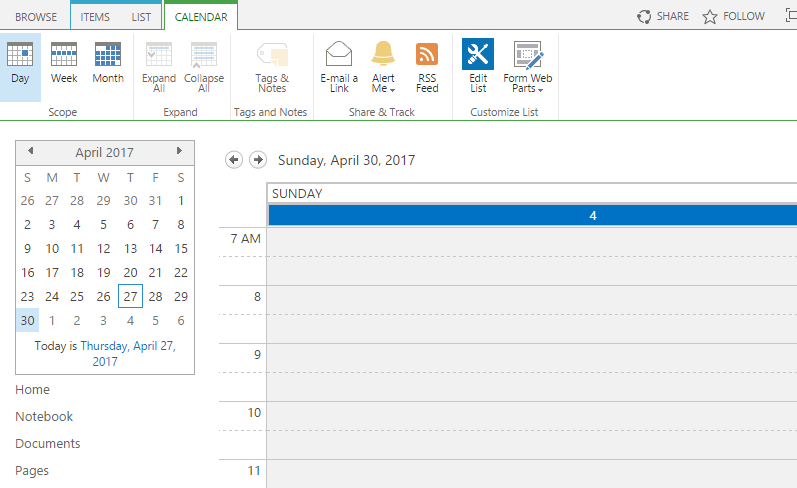Screen dimensions: 797x488
Task: Click the blue all-day event bar
Action: click(x=533, y=216)
